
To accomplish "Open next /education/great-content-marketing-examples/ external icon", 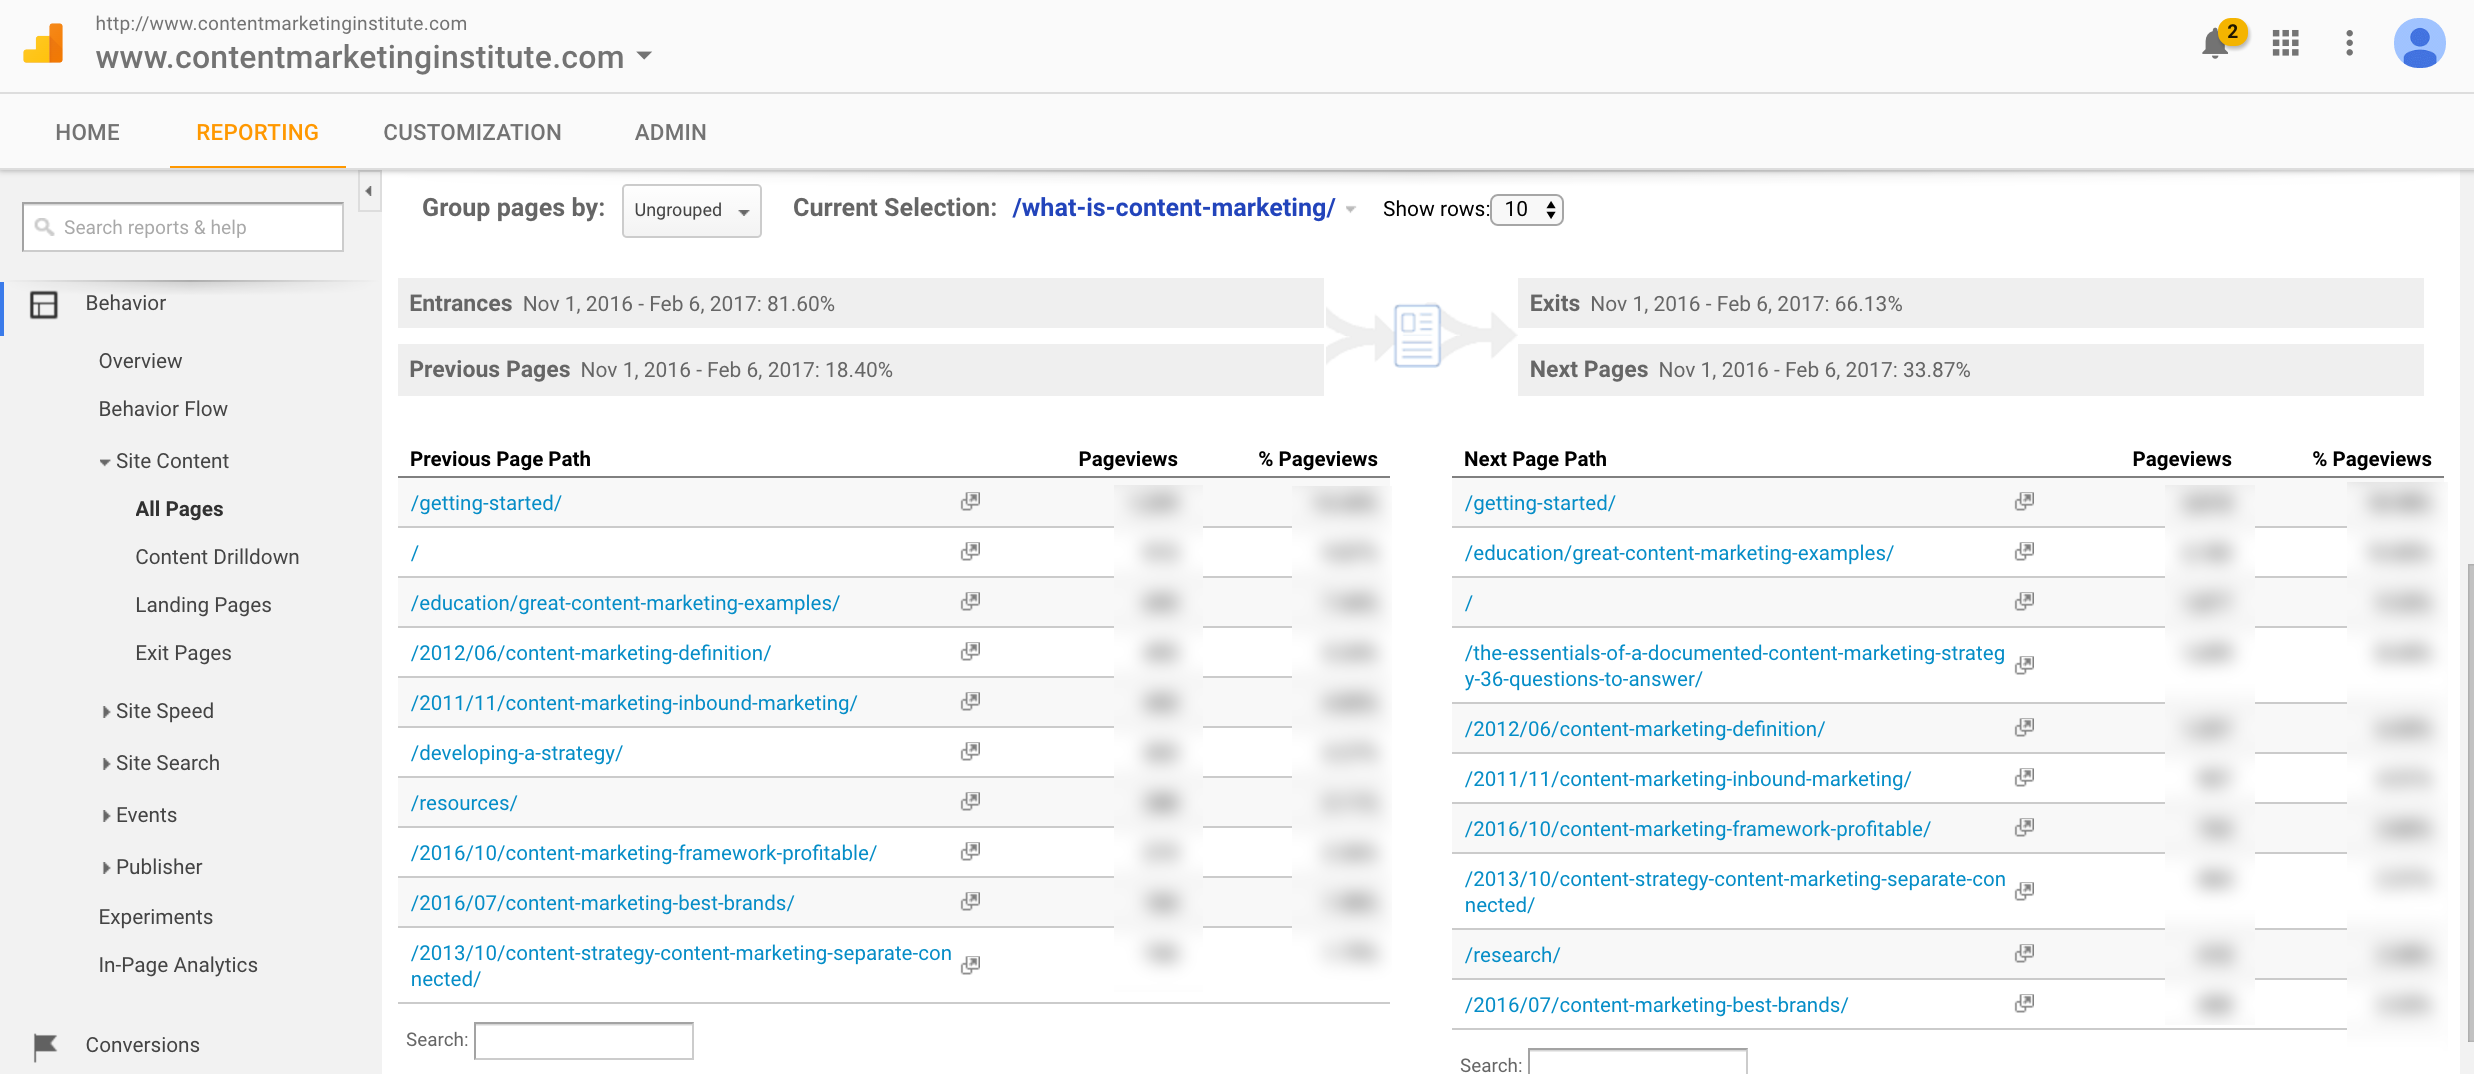I will click(2024, 552).
